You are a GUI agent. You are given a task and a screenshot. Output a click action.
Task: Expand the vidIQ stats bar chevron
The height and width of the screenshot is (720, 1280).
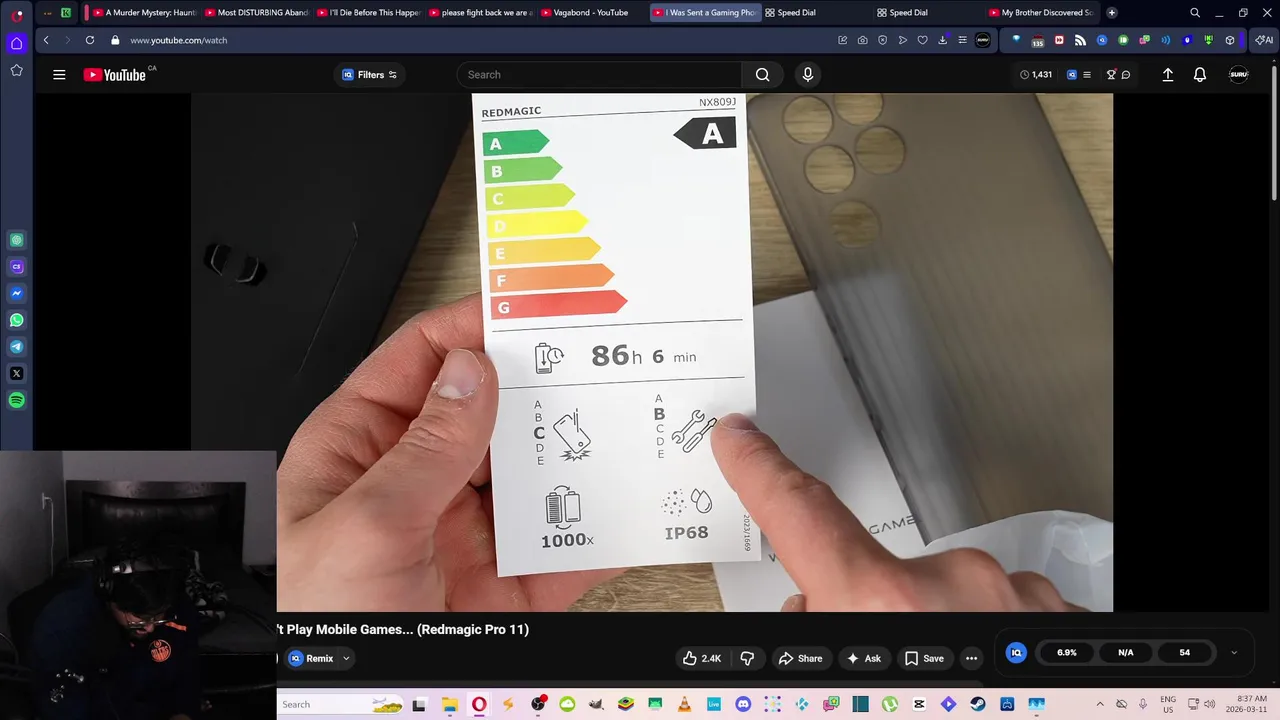(1234, 652)
